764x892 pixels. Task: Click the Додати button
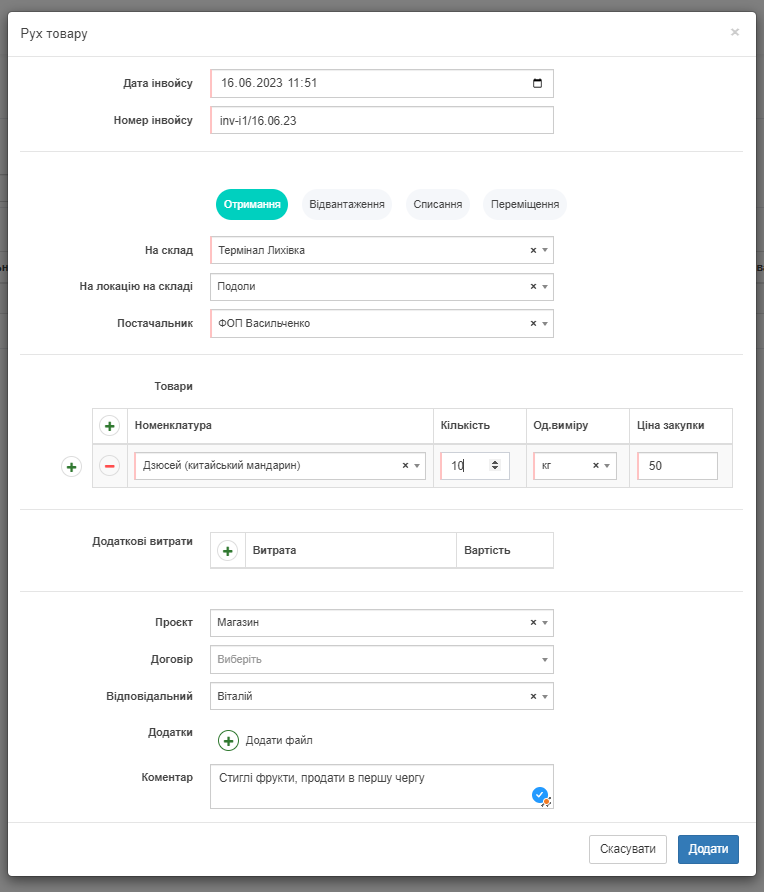[708, 849]
